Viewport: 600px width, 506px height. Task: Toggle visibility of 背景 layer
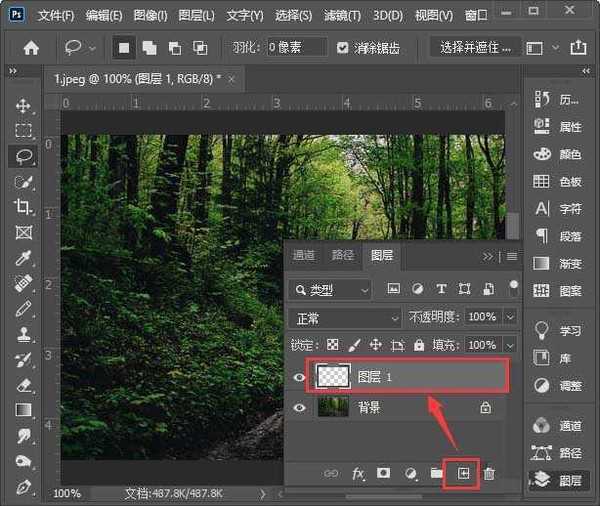298,408
